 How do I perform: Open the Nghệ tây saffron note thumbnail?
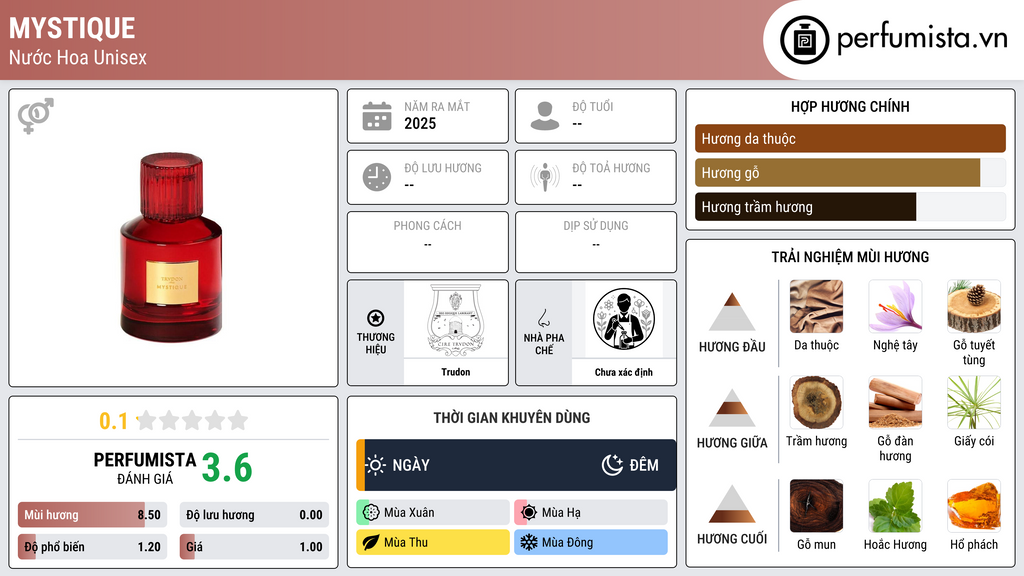(x=895, y=307)
